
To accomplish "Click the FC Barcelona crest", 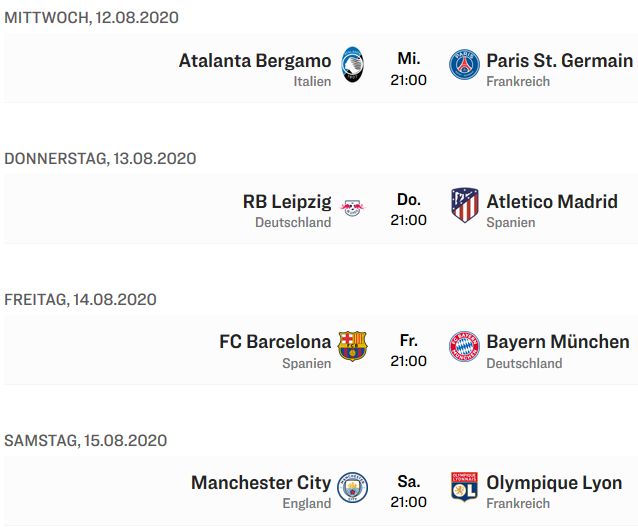I will point(352,346).
